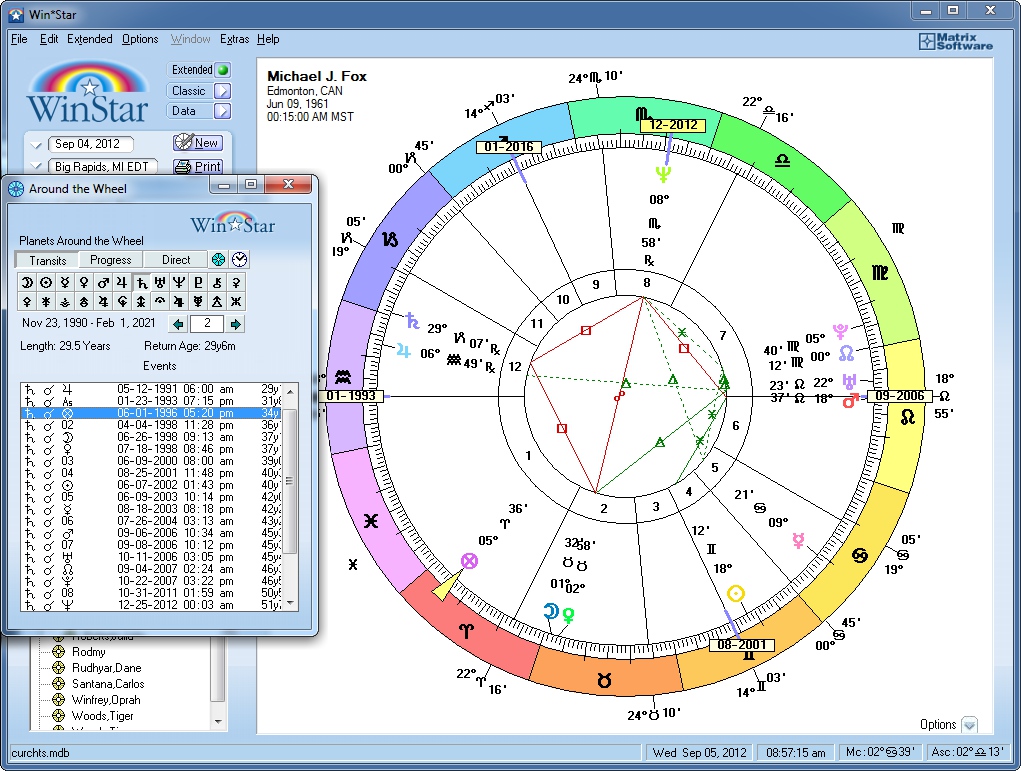Open the Extras menu
This screenshot has width=1021, height=771.
tap(234, 39)
